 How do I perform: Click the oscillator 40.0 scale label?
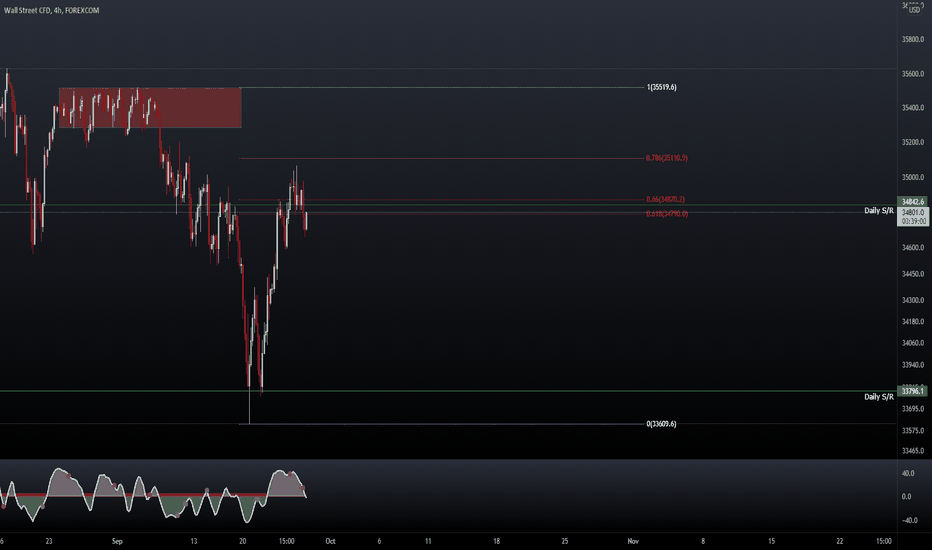coord(908,474)
